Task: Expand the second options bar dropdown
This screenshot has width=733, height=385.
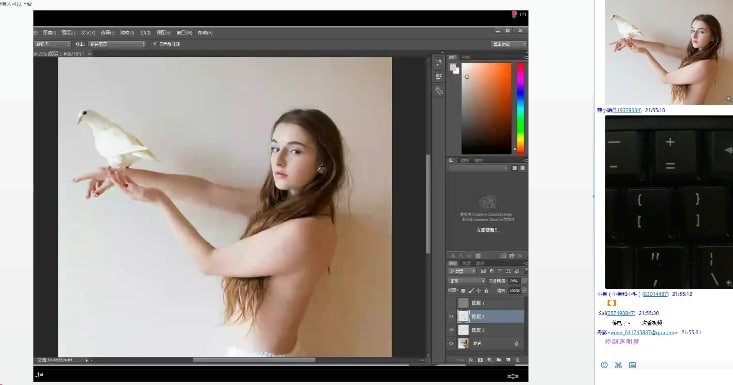Action: (117, 44)
